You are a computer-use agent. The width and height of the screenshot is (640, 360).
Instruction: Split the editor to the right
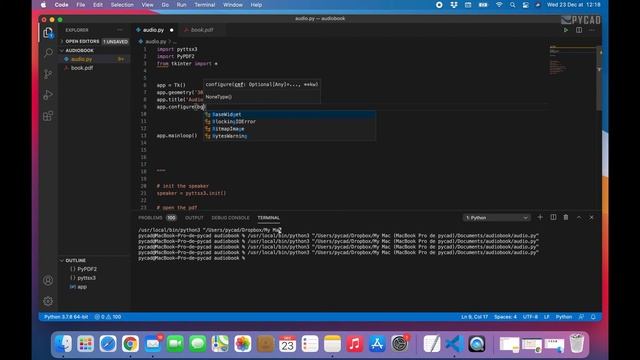(579, 30)
